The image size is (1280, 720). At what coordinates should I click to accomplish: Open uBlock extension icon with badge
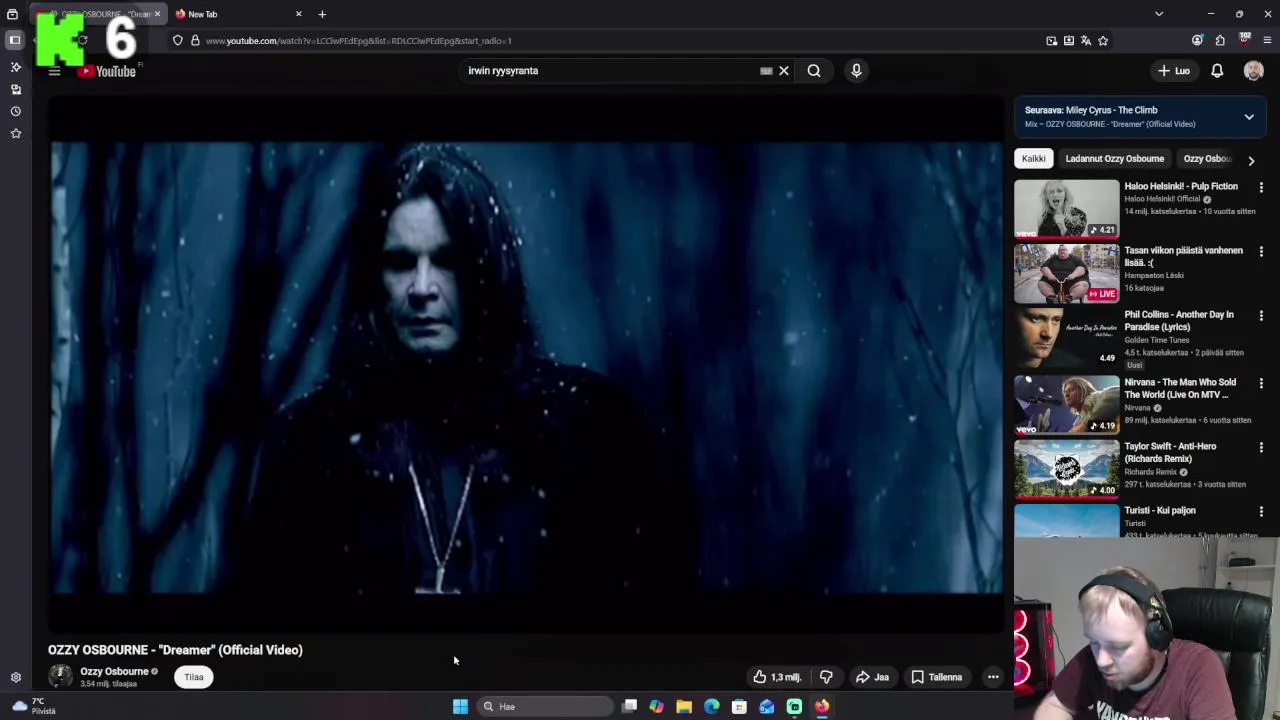(1245, 40)
